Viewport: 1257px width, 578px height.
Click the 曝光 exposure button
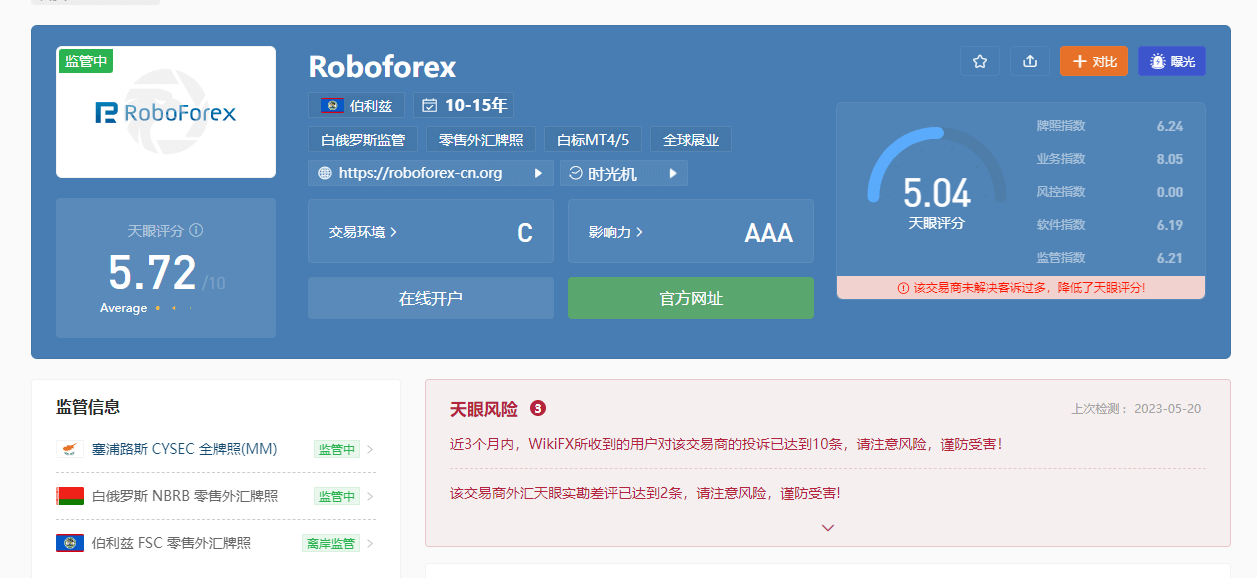pos(1172,61)
